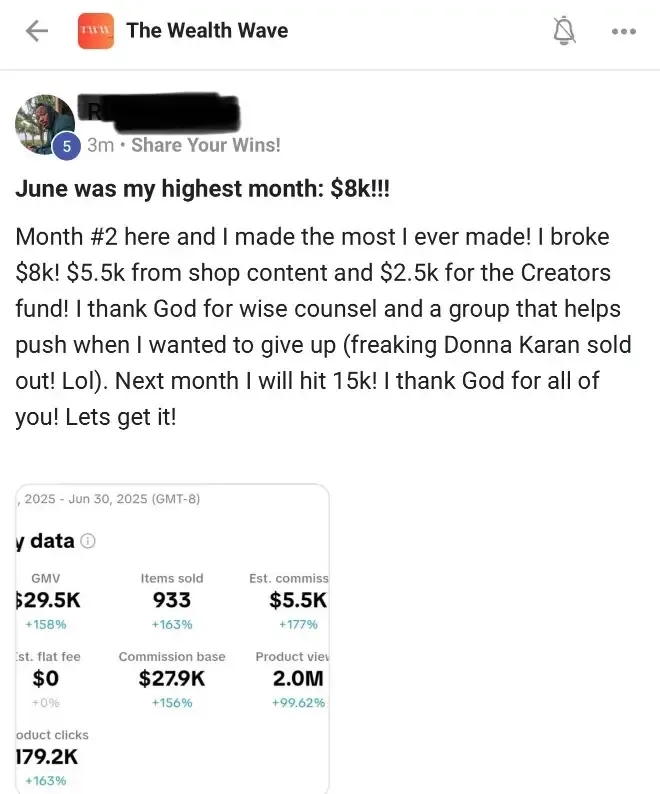Tap the Commission base $27.9K metric

172,679
